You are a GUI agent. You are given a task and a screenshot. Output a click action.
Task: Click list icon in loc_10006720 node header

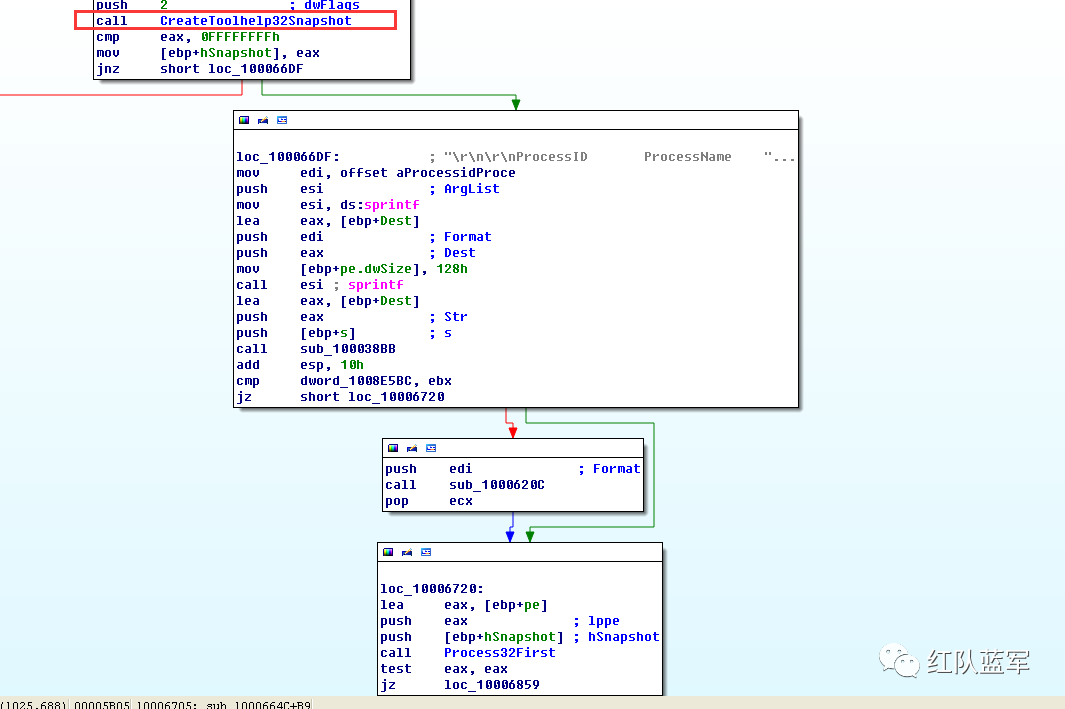pos(426,552)
